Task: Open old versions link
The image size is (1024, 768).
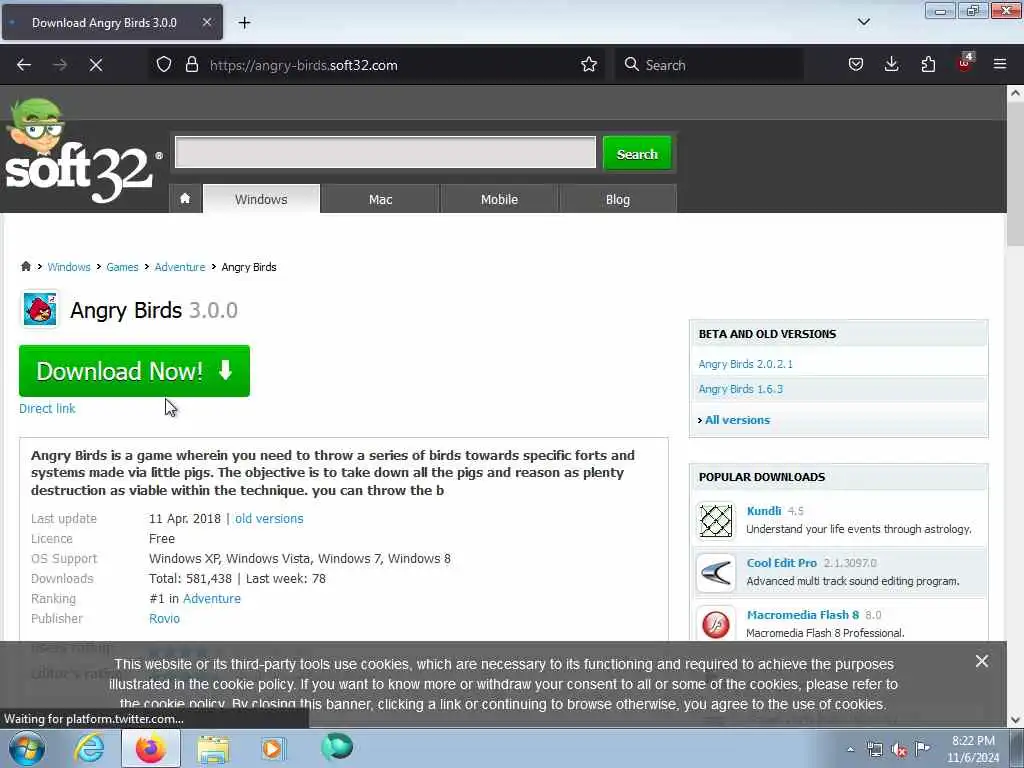Action: tap(269, 519)
